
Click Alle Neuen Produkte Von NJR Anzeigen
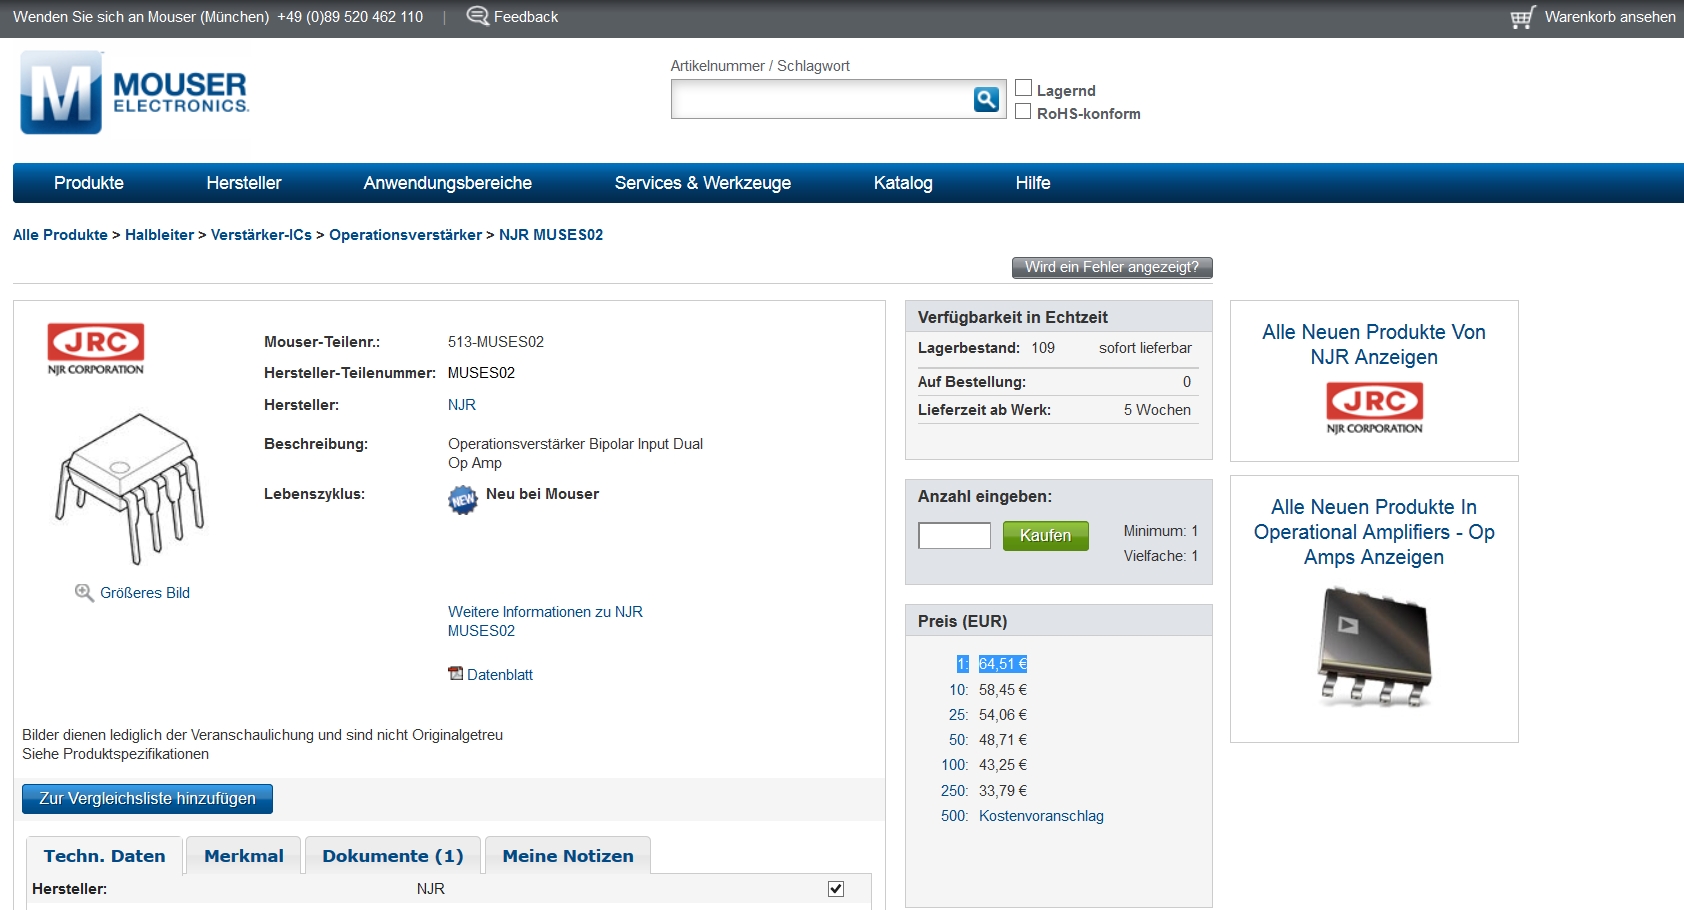click(1374, 344)
